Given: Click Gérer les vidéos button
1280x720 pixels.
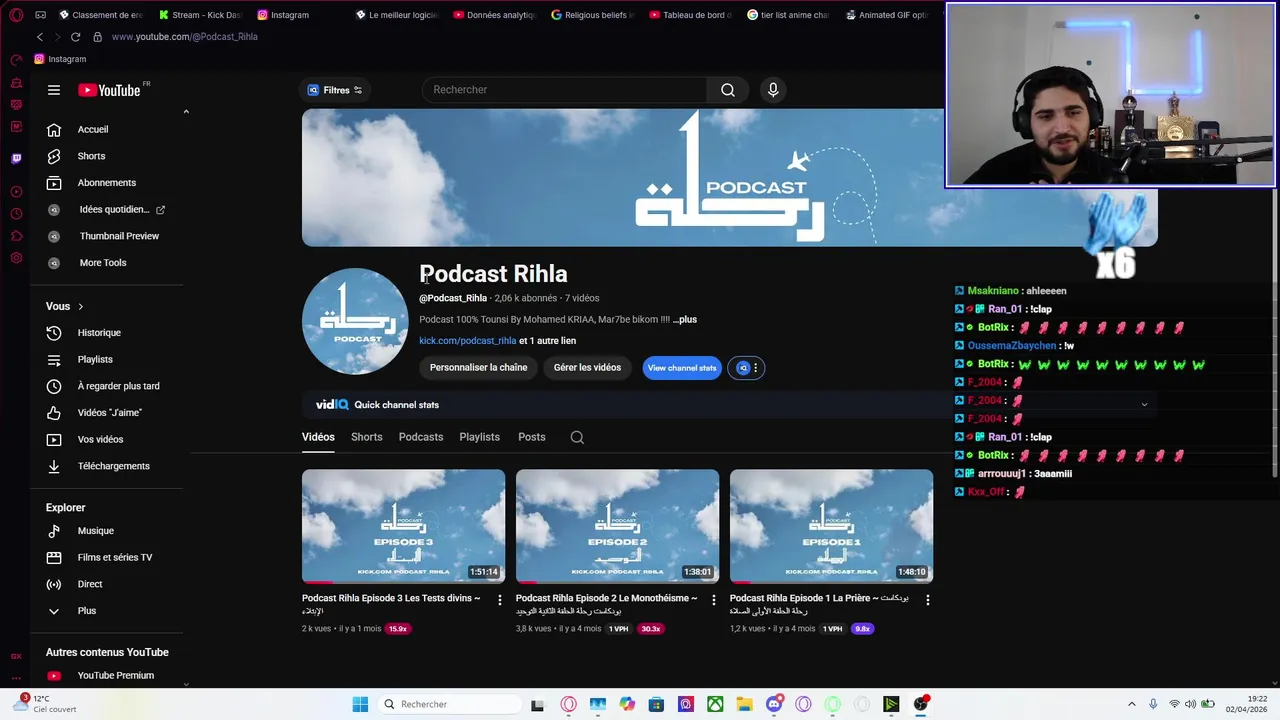Looking at the screenshot, I should click(587, 368).
